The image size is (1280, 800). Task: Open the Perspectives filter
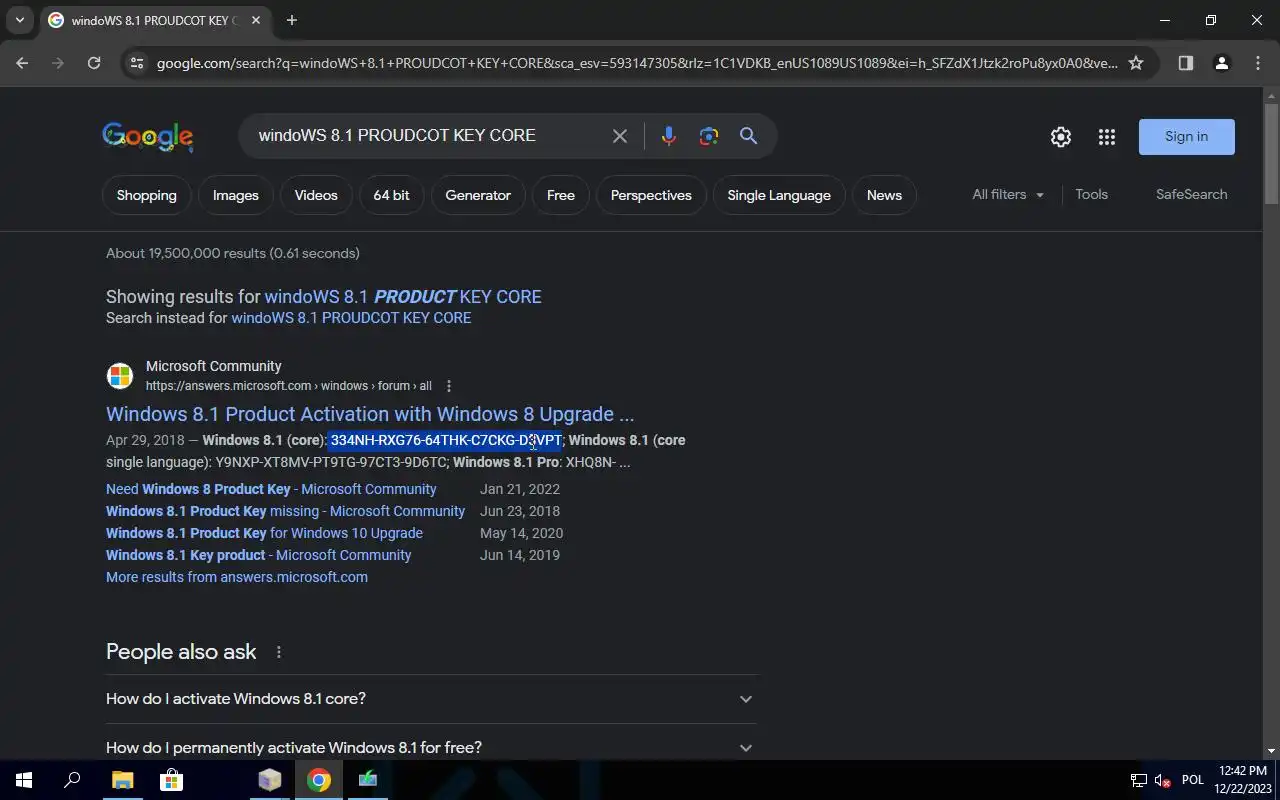point(651,195)
